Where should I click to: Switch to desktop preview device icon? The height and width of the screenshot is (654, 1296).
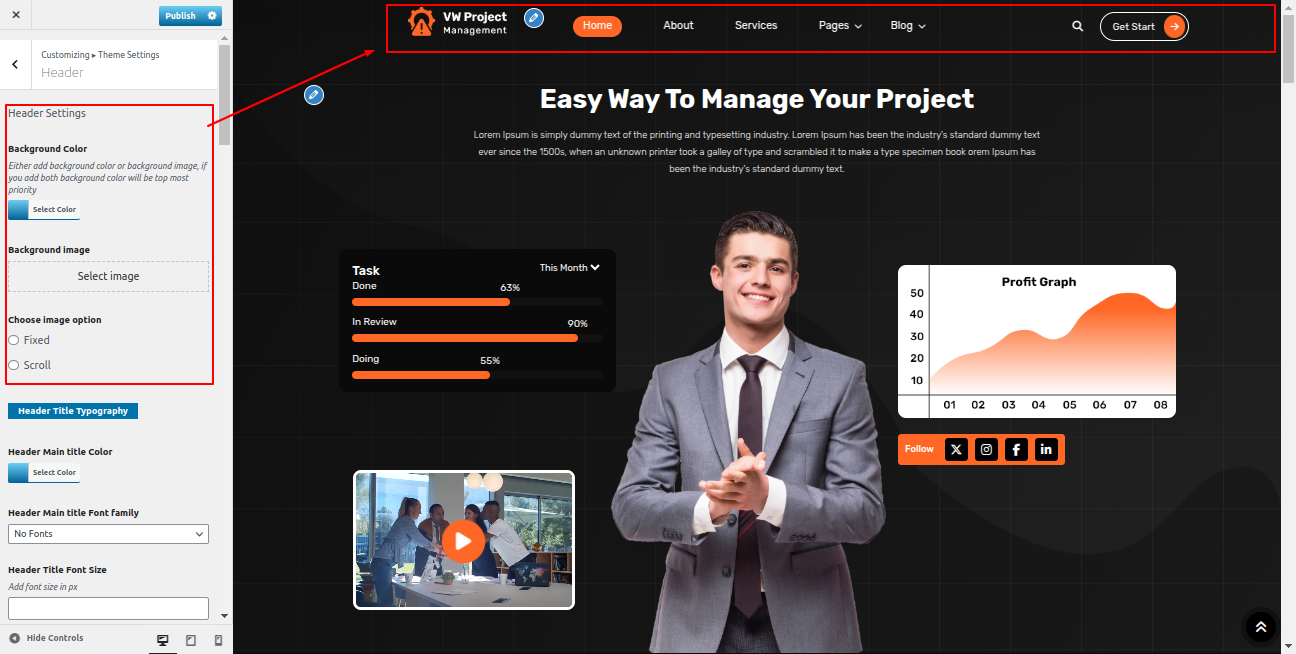coord(163,640)
